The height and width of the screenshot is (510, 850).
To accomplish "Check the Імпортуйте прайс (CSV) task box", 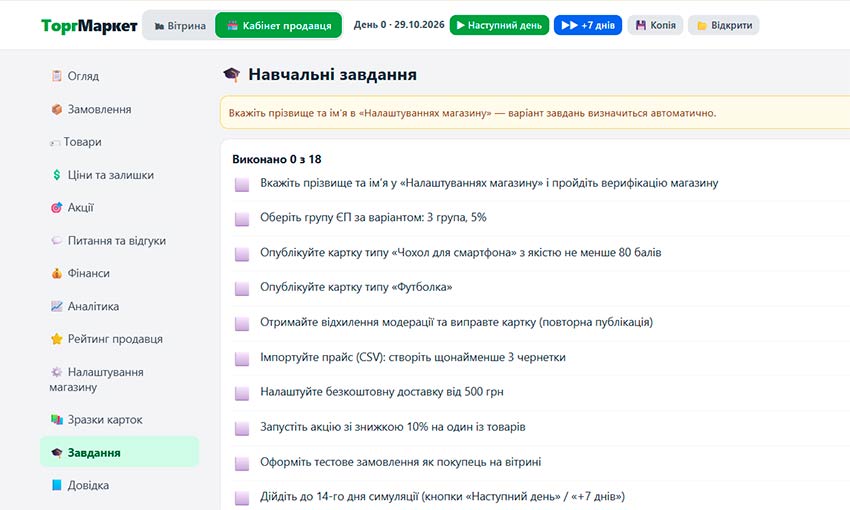I will pos(242,359).
